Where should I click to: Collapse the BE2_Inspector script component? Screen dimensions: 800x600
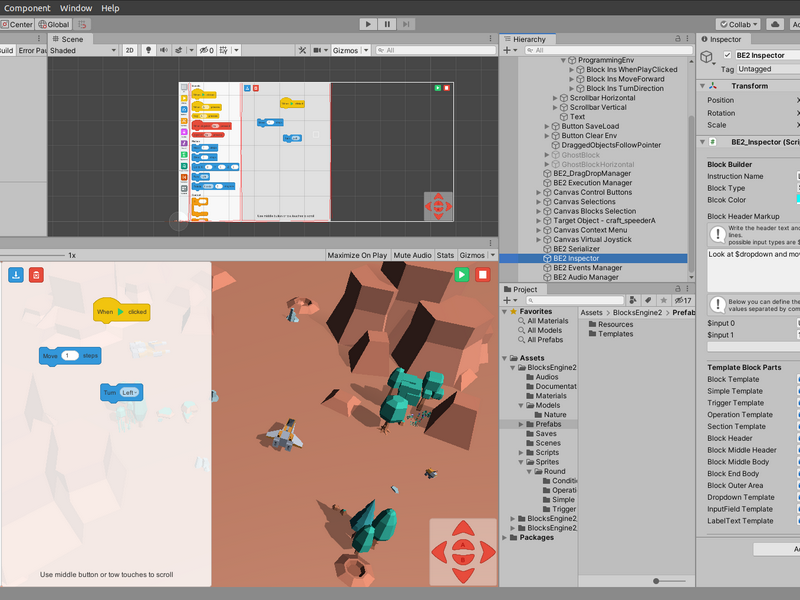point(703,142)
